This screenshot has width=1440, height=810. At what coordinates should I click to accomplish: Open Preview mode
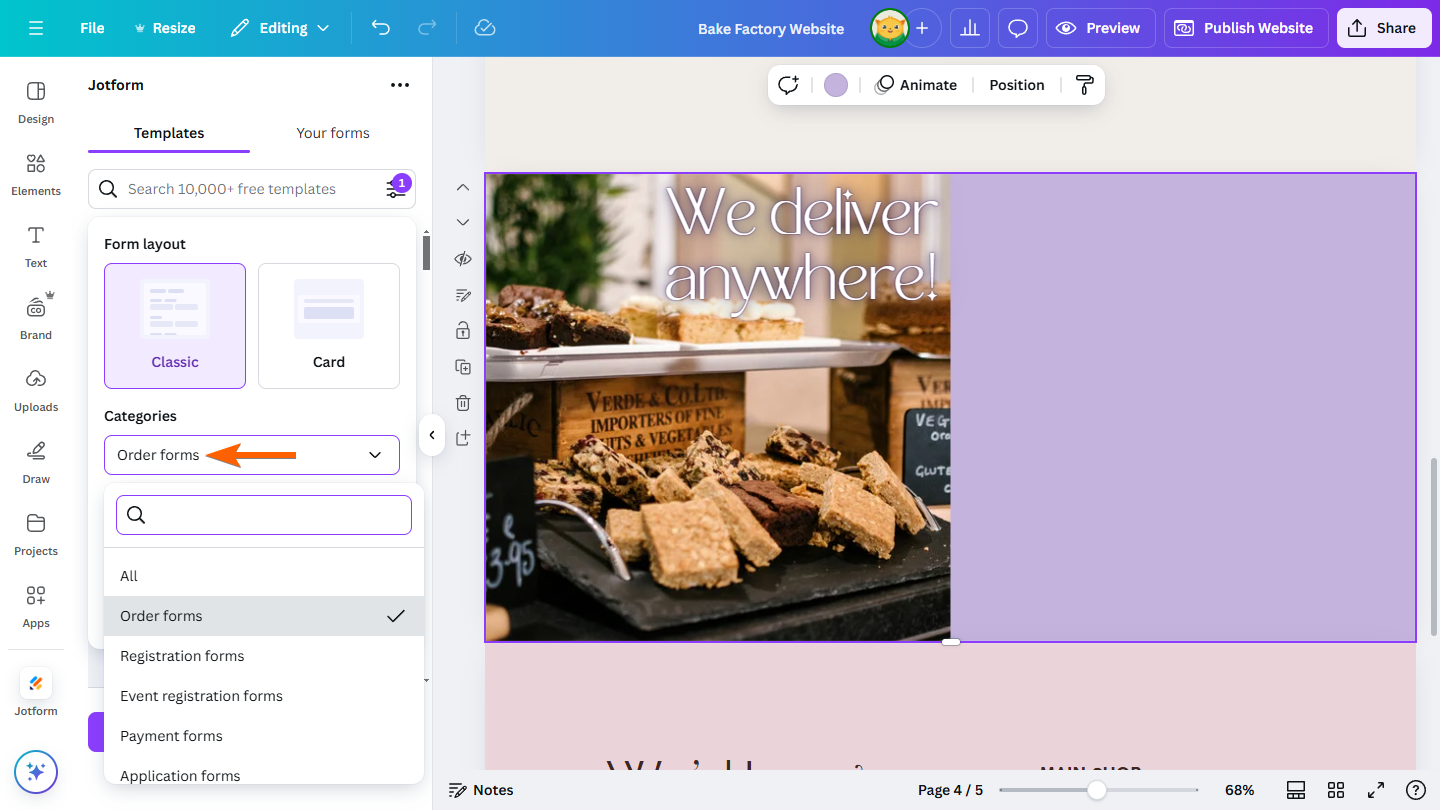tap(1100, 28)
